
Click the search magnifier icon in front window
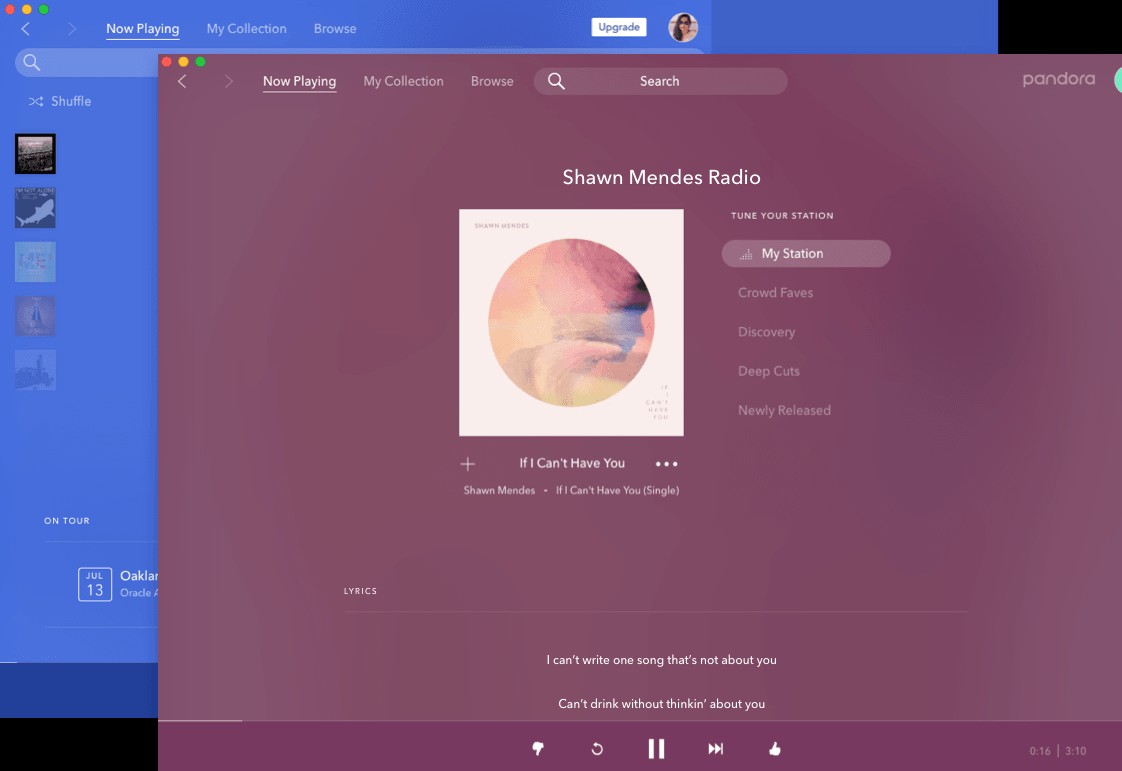(x=556, y=82)
